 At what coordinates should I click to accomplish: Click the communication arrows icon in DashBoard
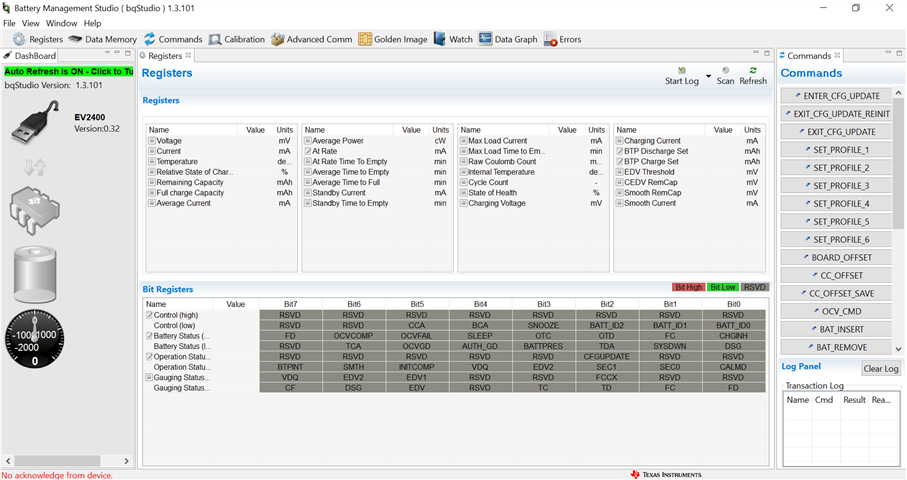[x=35, y=167]
